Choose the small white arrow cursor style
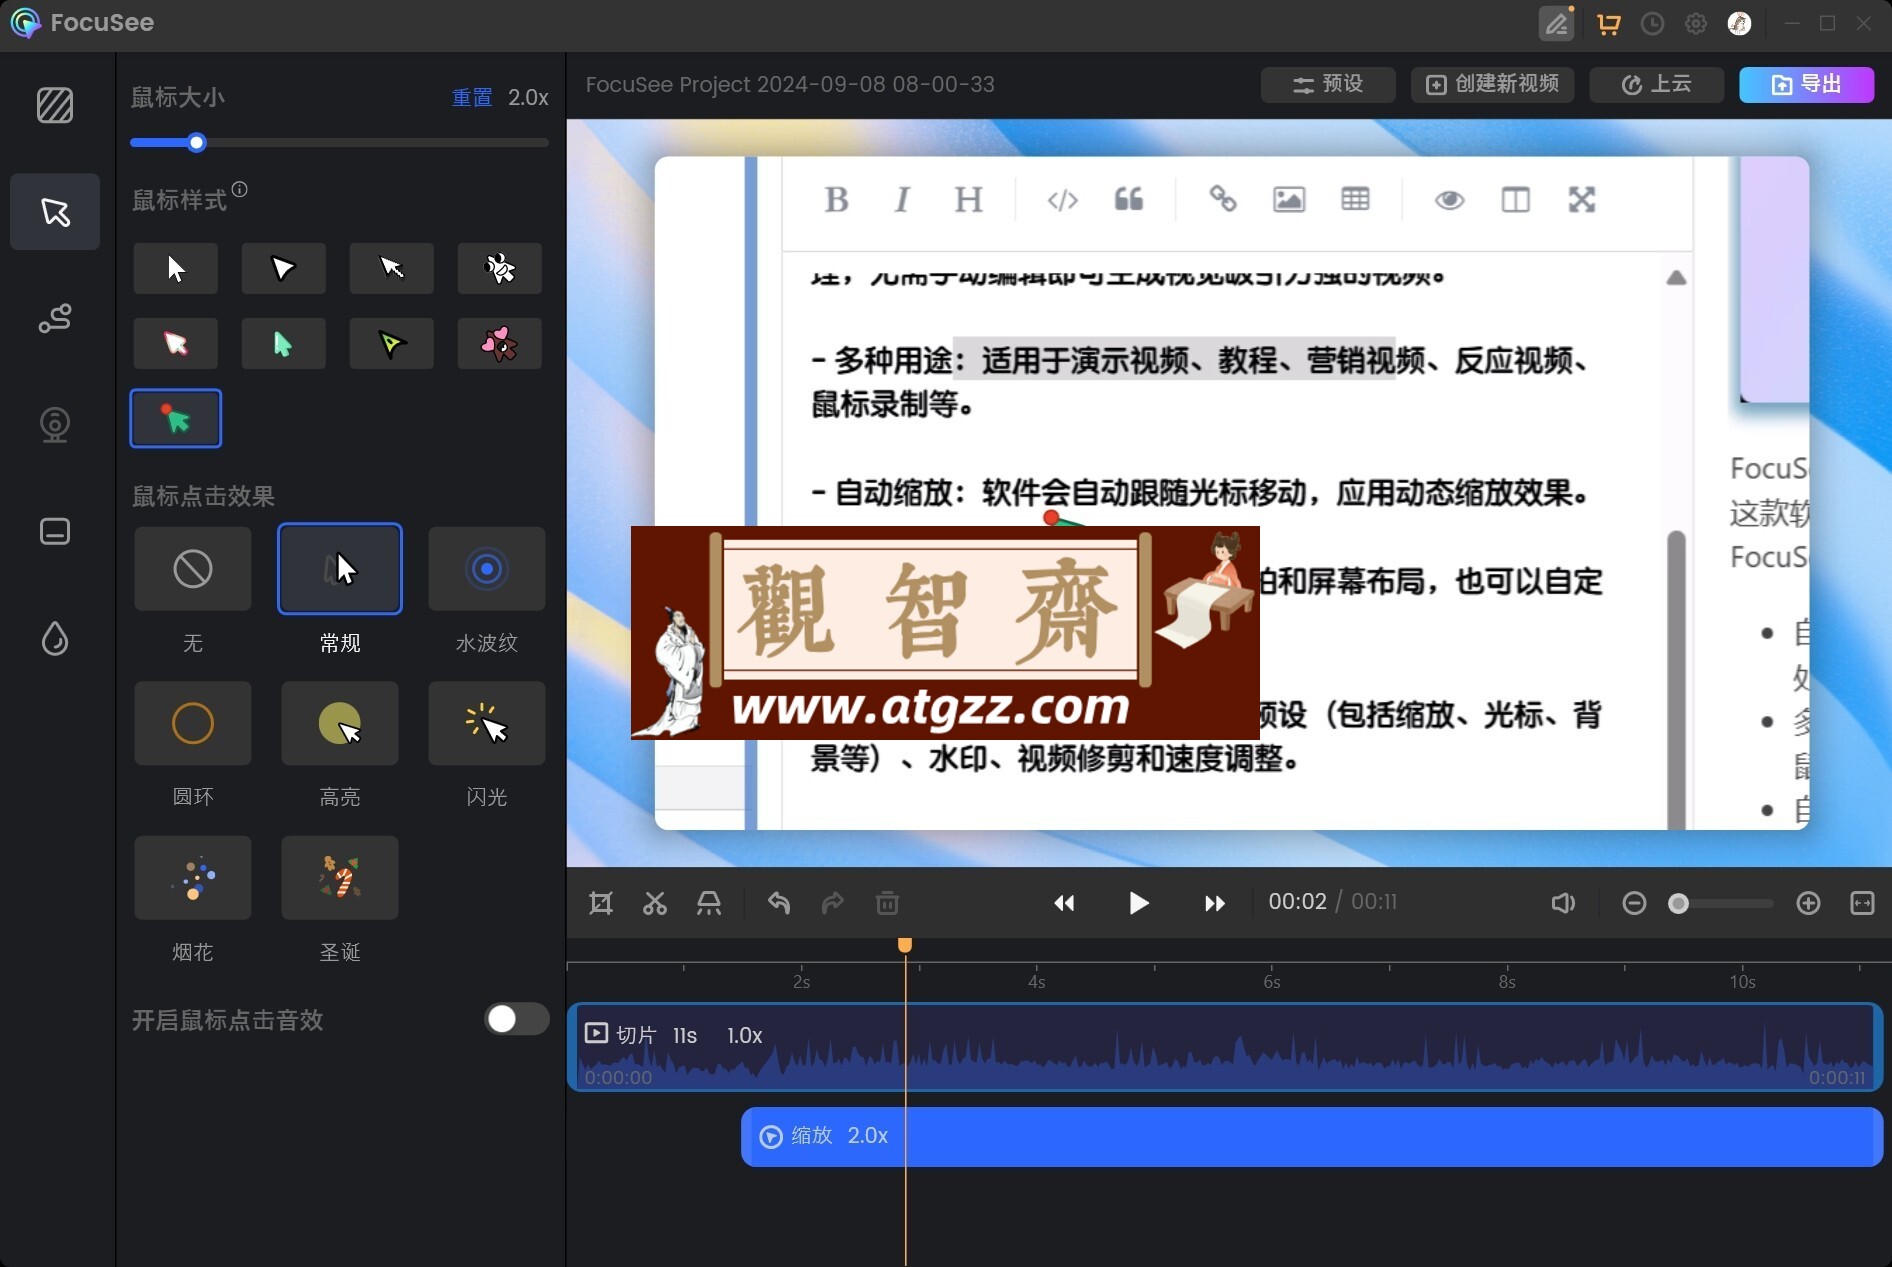 point(392,268)
